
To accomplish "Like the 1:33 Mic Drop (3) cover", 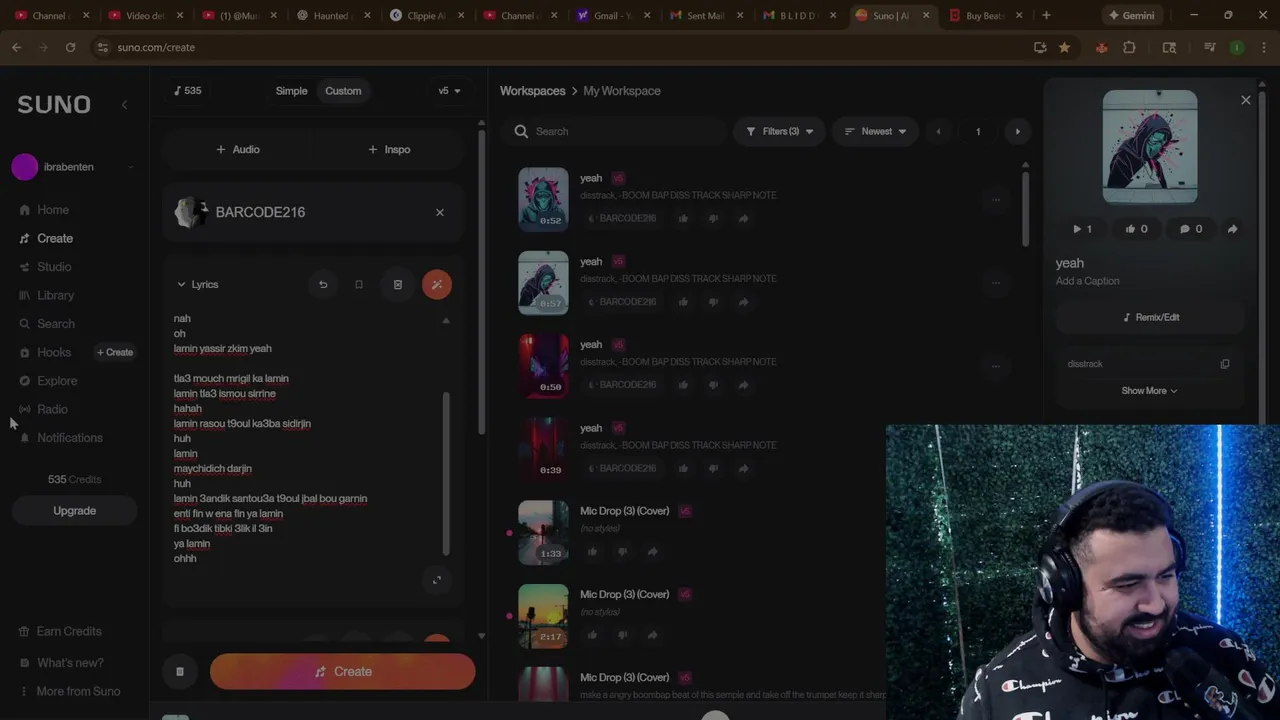I will 592,552.
